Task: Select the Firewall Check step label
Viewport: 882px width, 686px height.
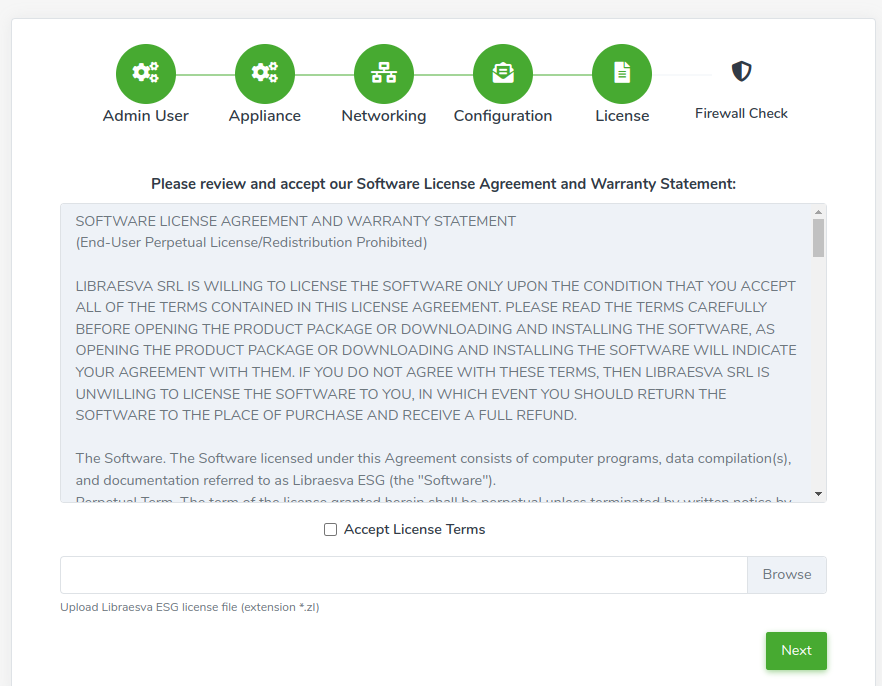Action: (741, 114)
